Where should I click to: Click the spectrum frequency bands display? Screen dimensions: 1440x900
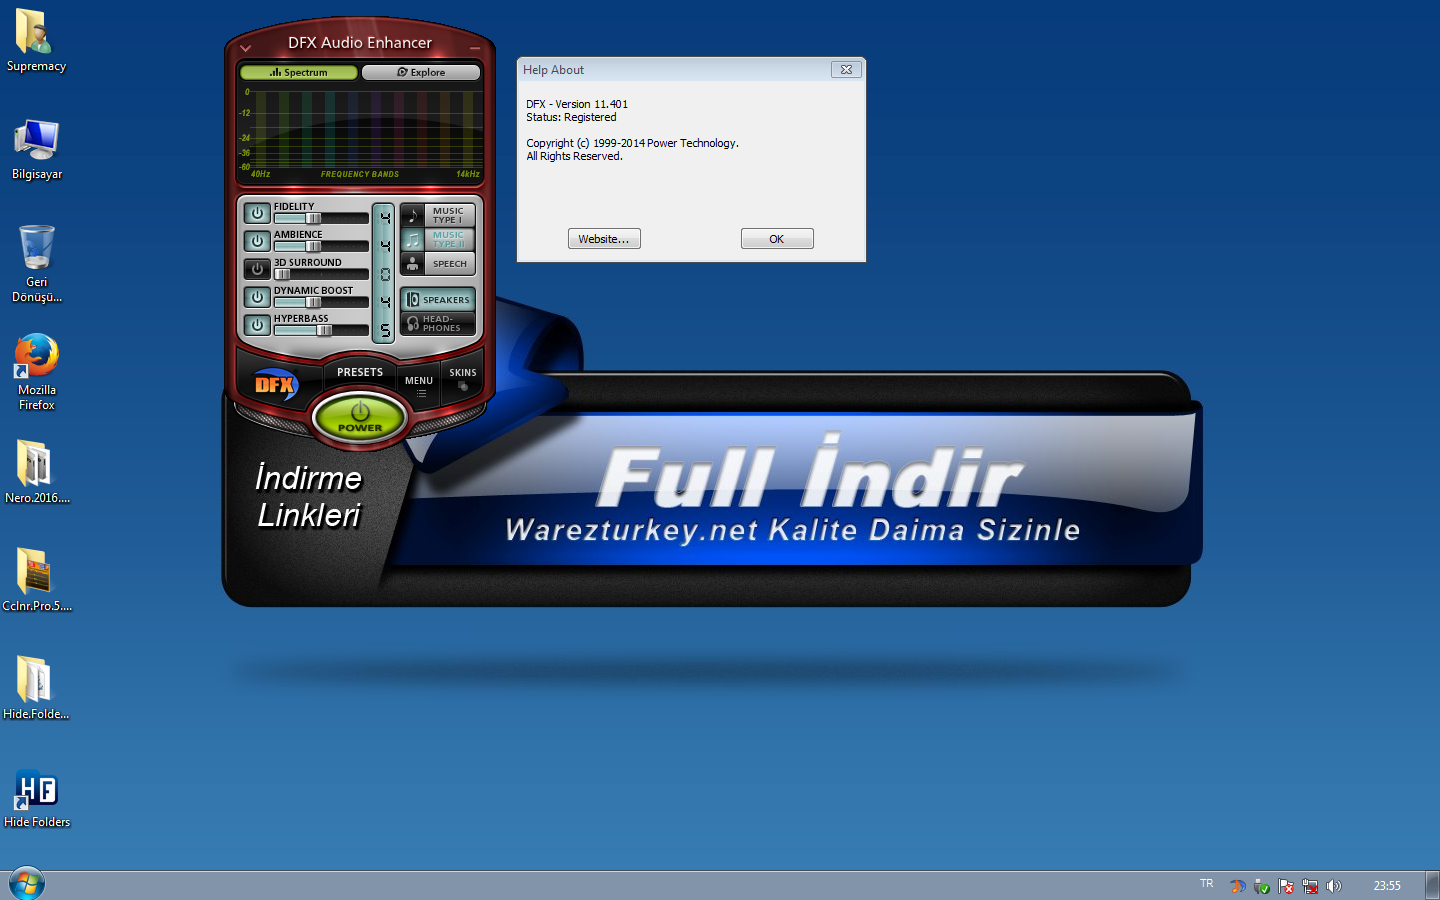tap(360, 133)
